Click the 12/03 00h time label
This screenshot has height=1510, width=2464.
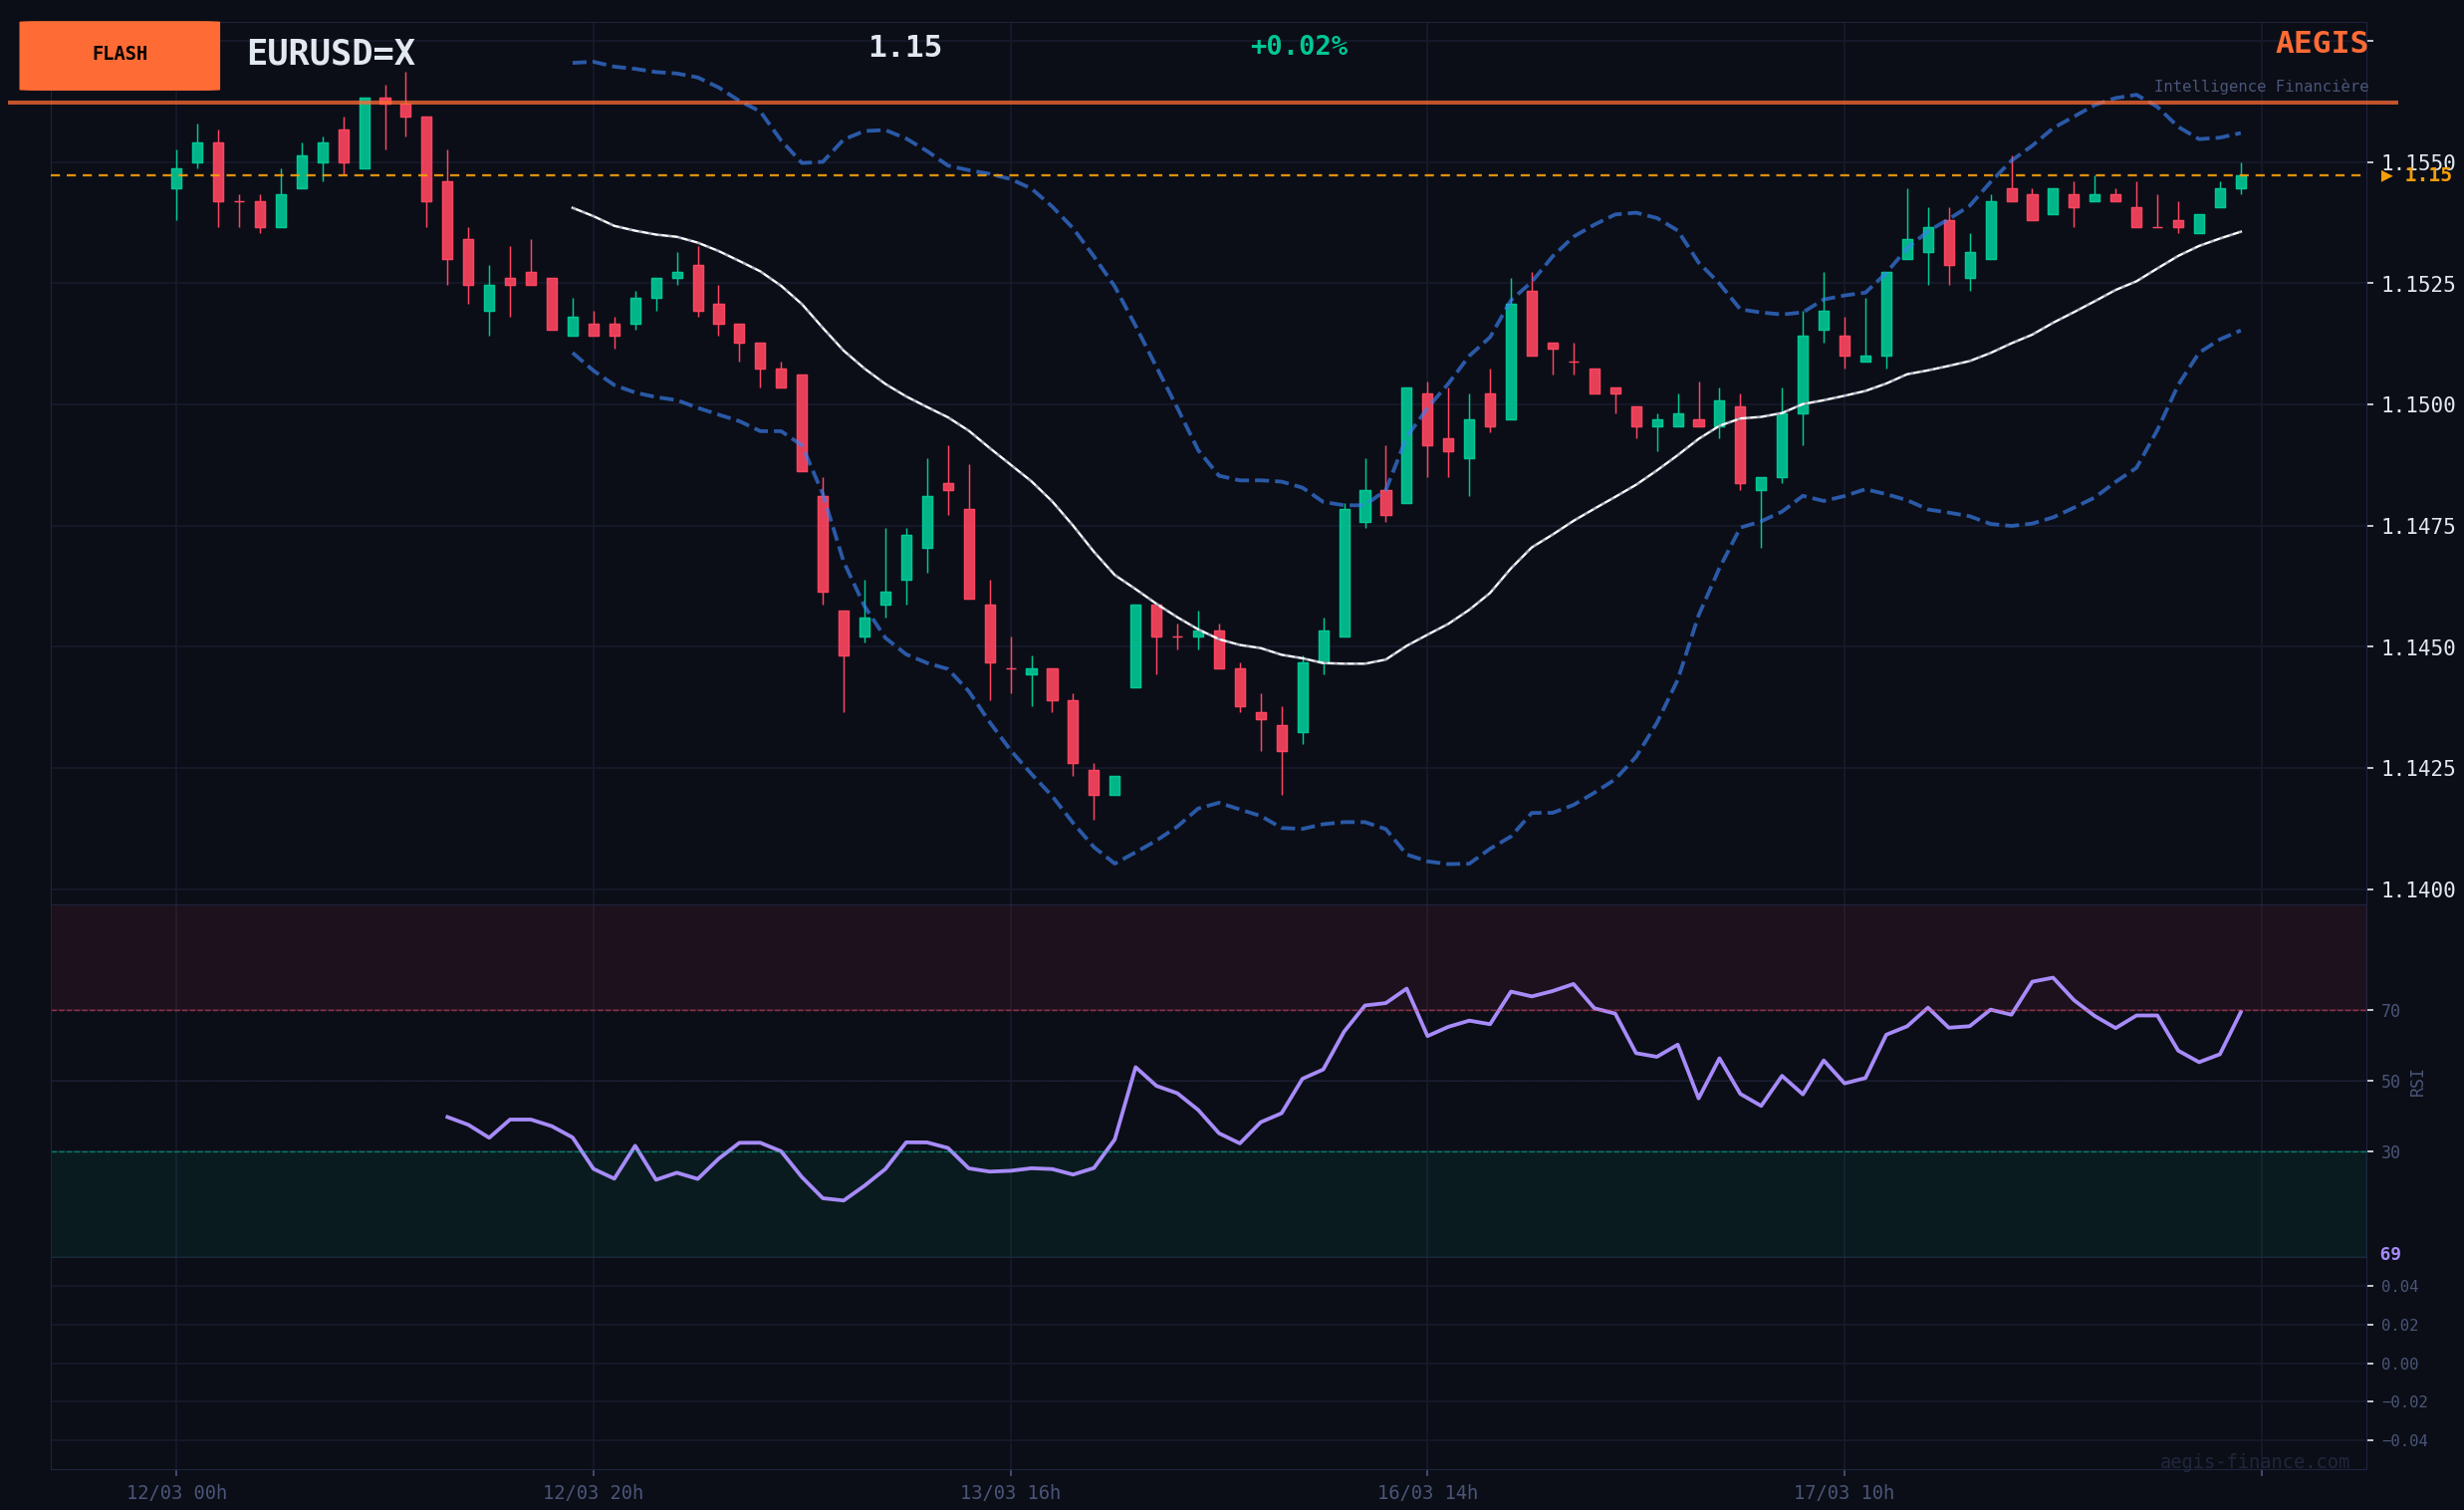point(176,1492)
